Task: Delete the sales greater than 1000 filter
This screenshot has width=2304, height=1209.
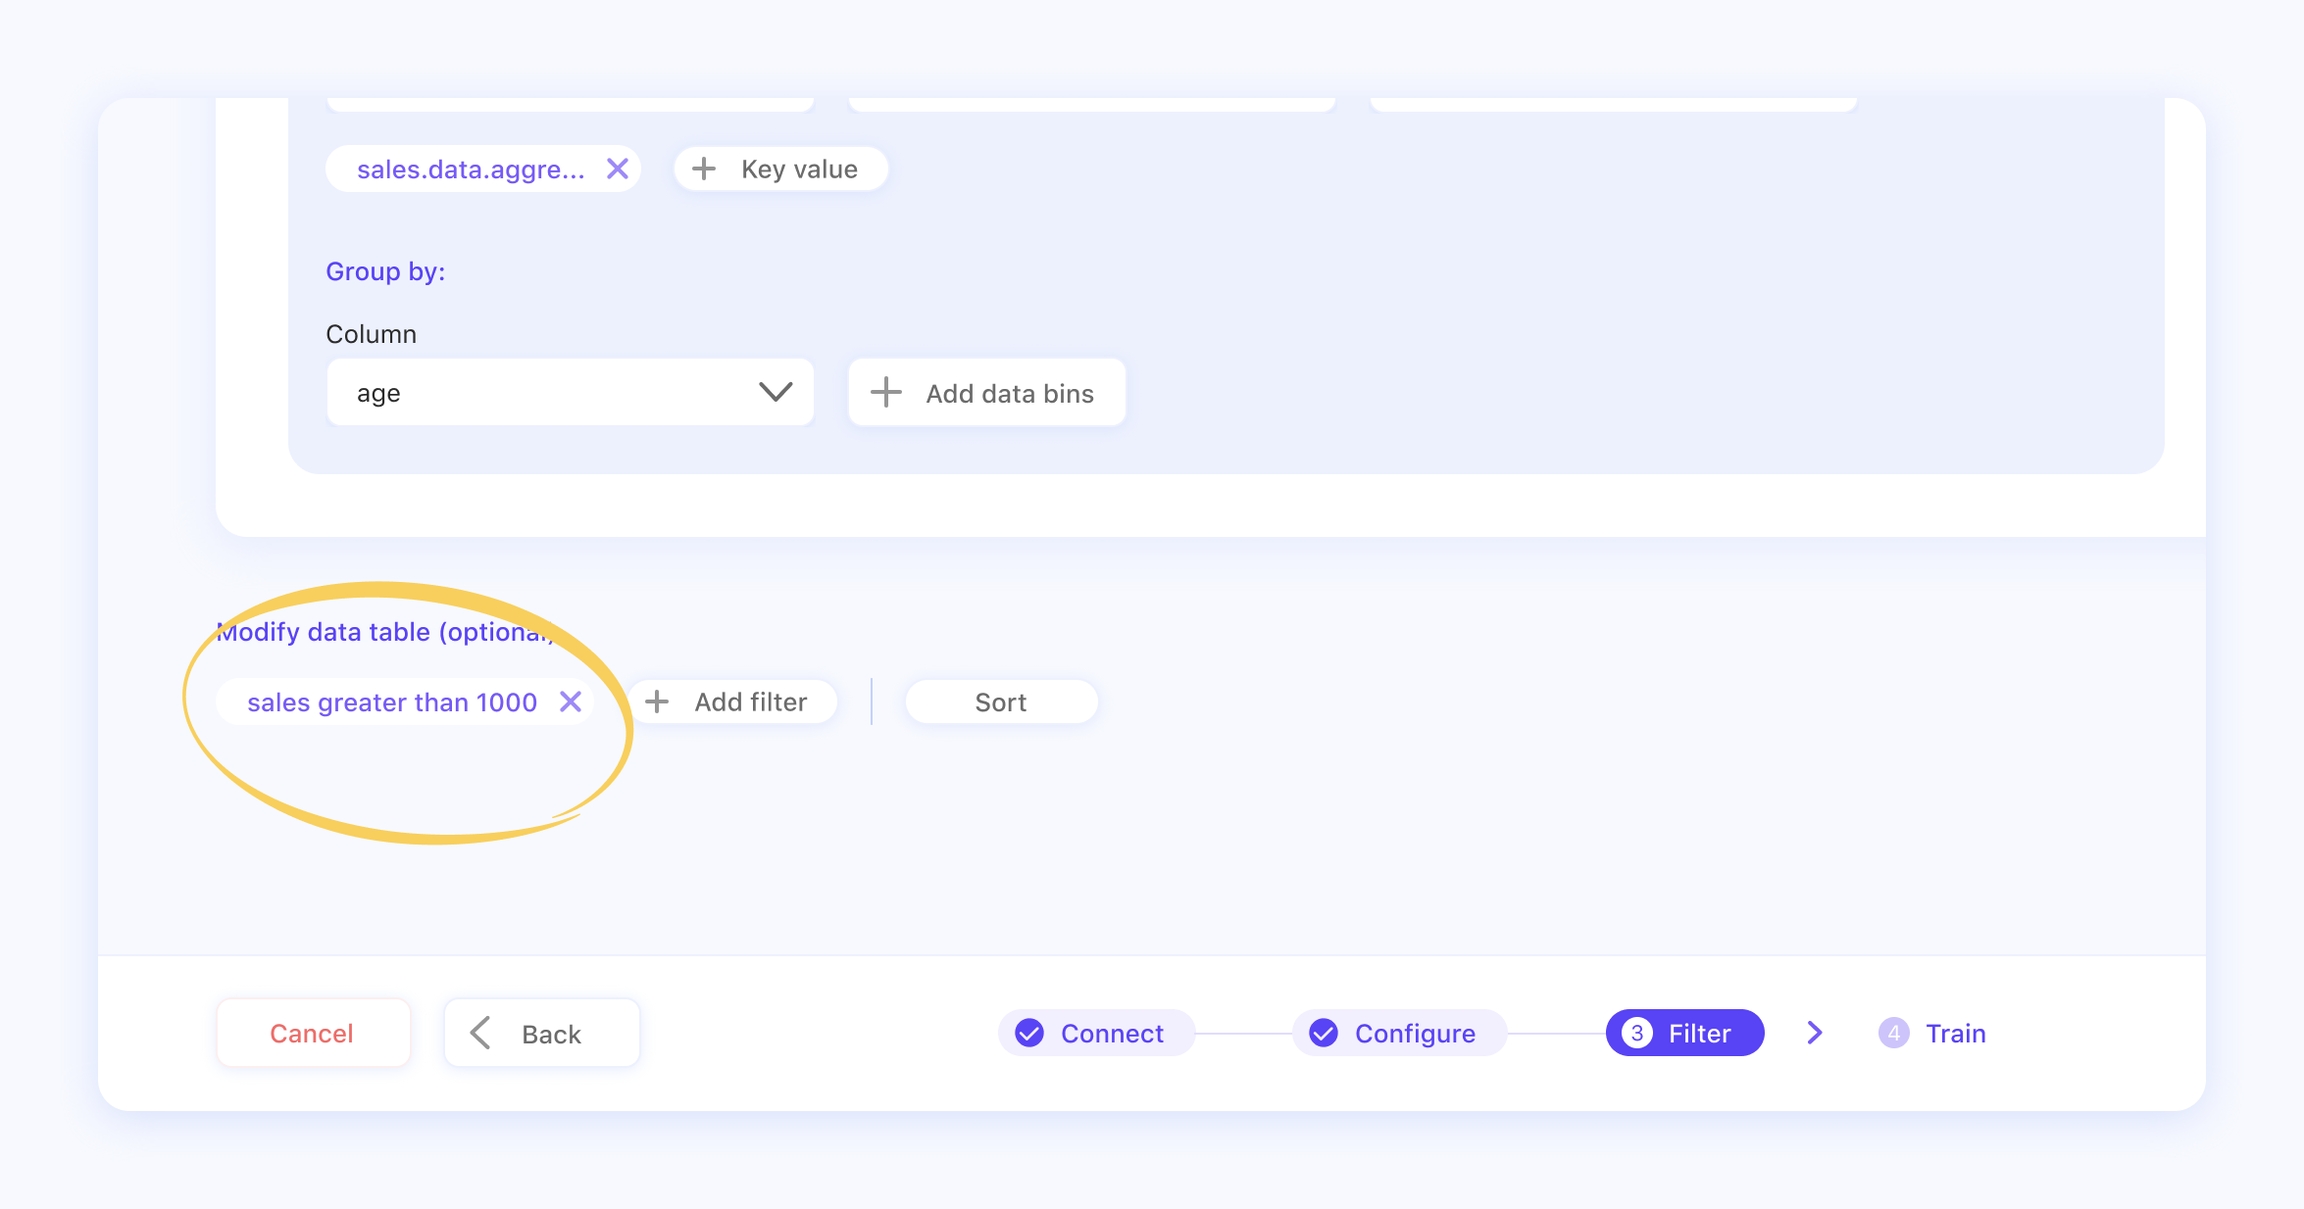Action: pyautogui.click(x=570, y=702)
